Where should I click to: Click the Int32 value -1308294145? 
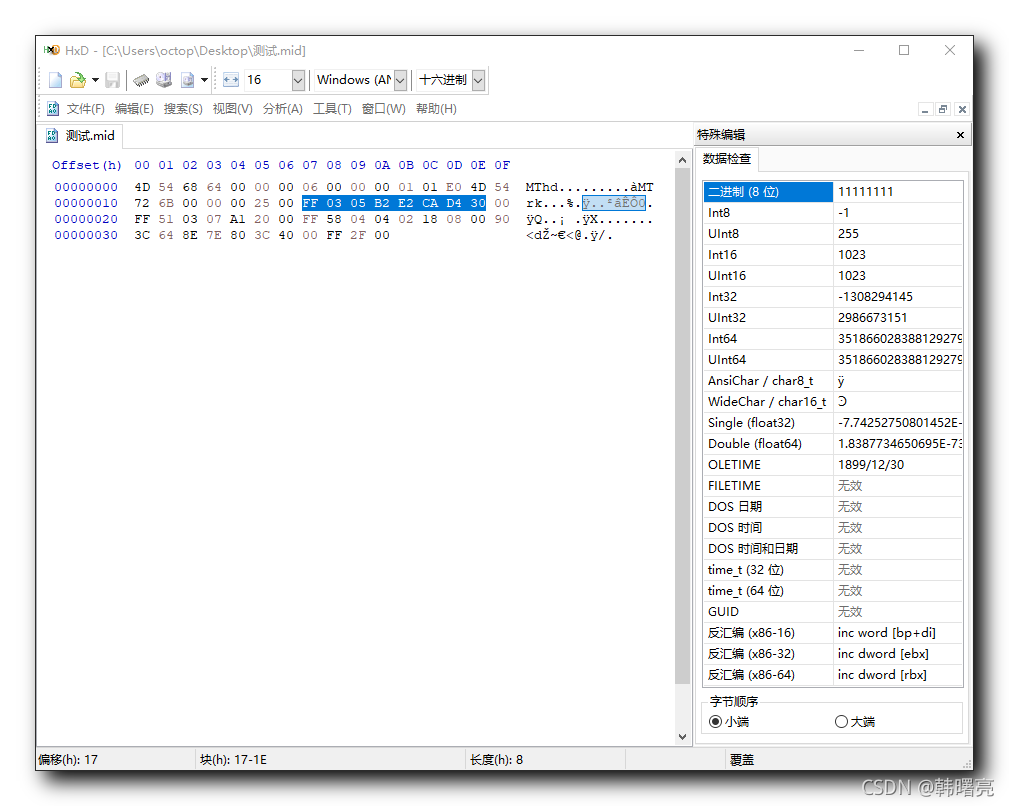[x=875, y=297]
